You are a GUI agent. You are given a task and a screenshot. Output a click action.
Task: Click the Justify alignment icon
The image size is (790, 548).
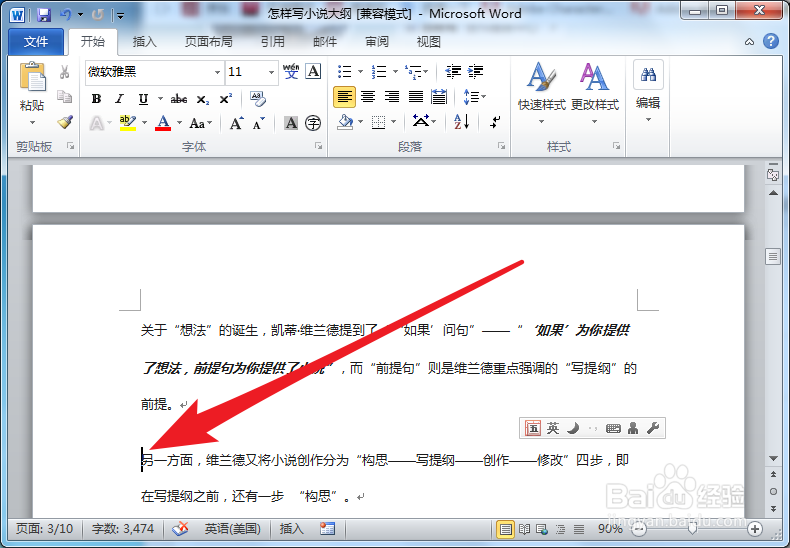point(416,97)
